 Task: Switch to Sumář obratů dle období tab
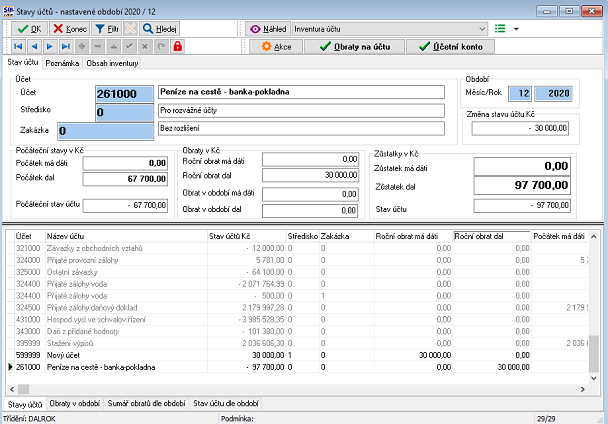pos(147,403)
